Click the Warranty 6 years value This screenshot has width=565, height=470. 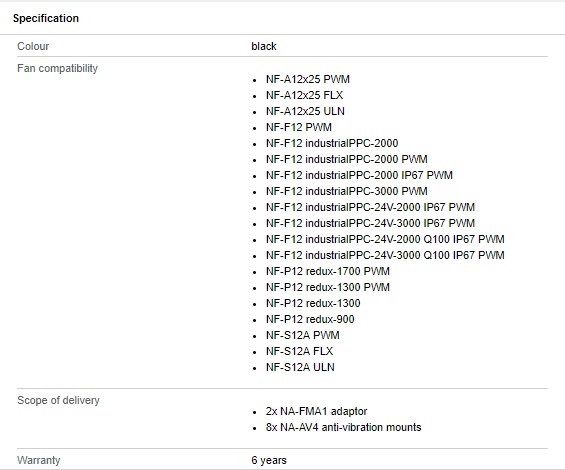pyautogui.click(x=269, y=460)
